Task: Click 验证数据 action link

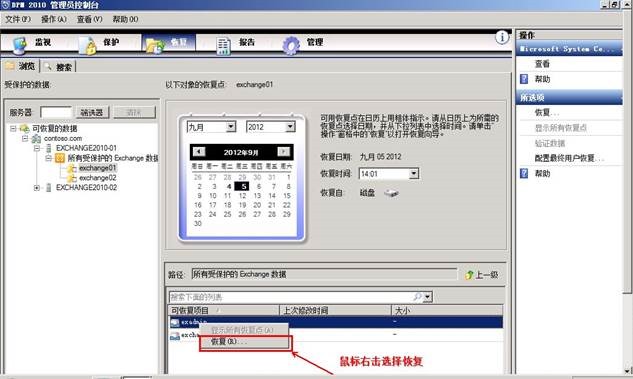Action: point(550,143)
